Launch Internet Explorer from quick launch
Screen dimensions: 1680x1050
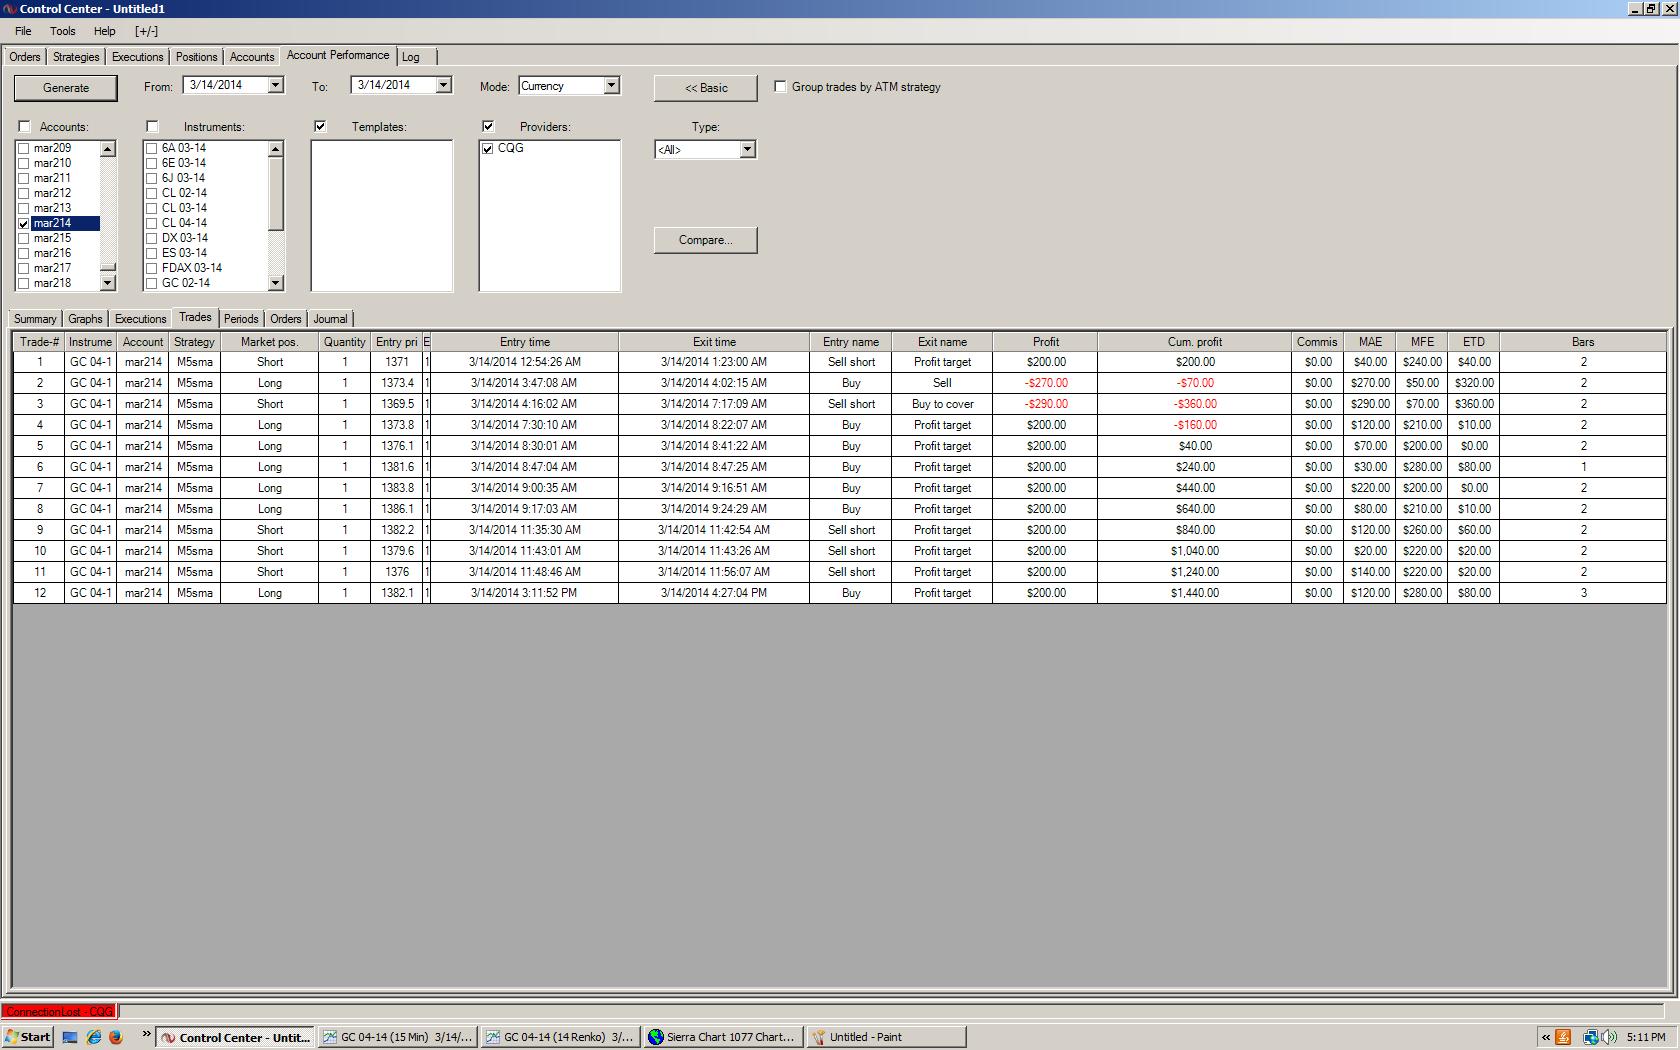[93, 1037]
